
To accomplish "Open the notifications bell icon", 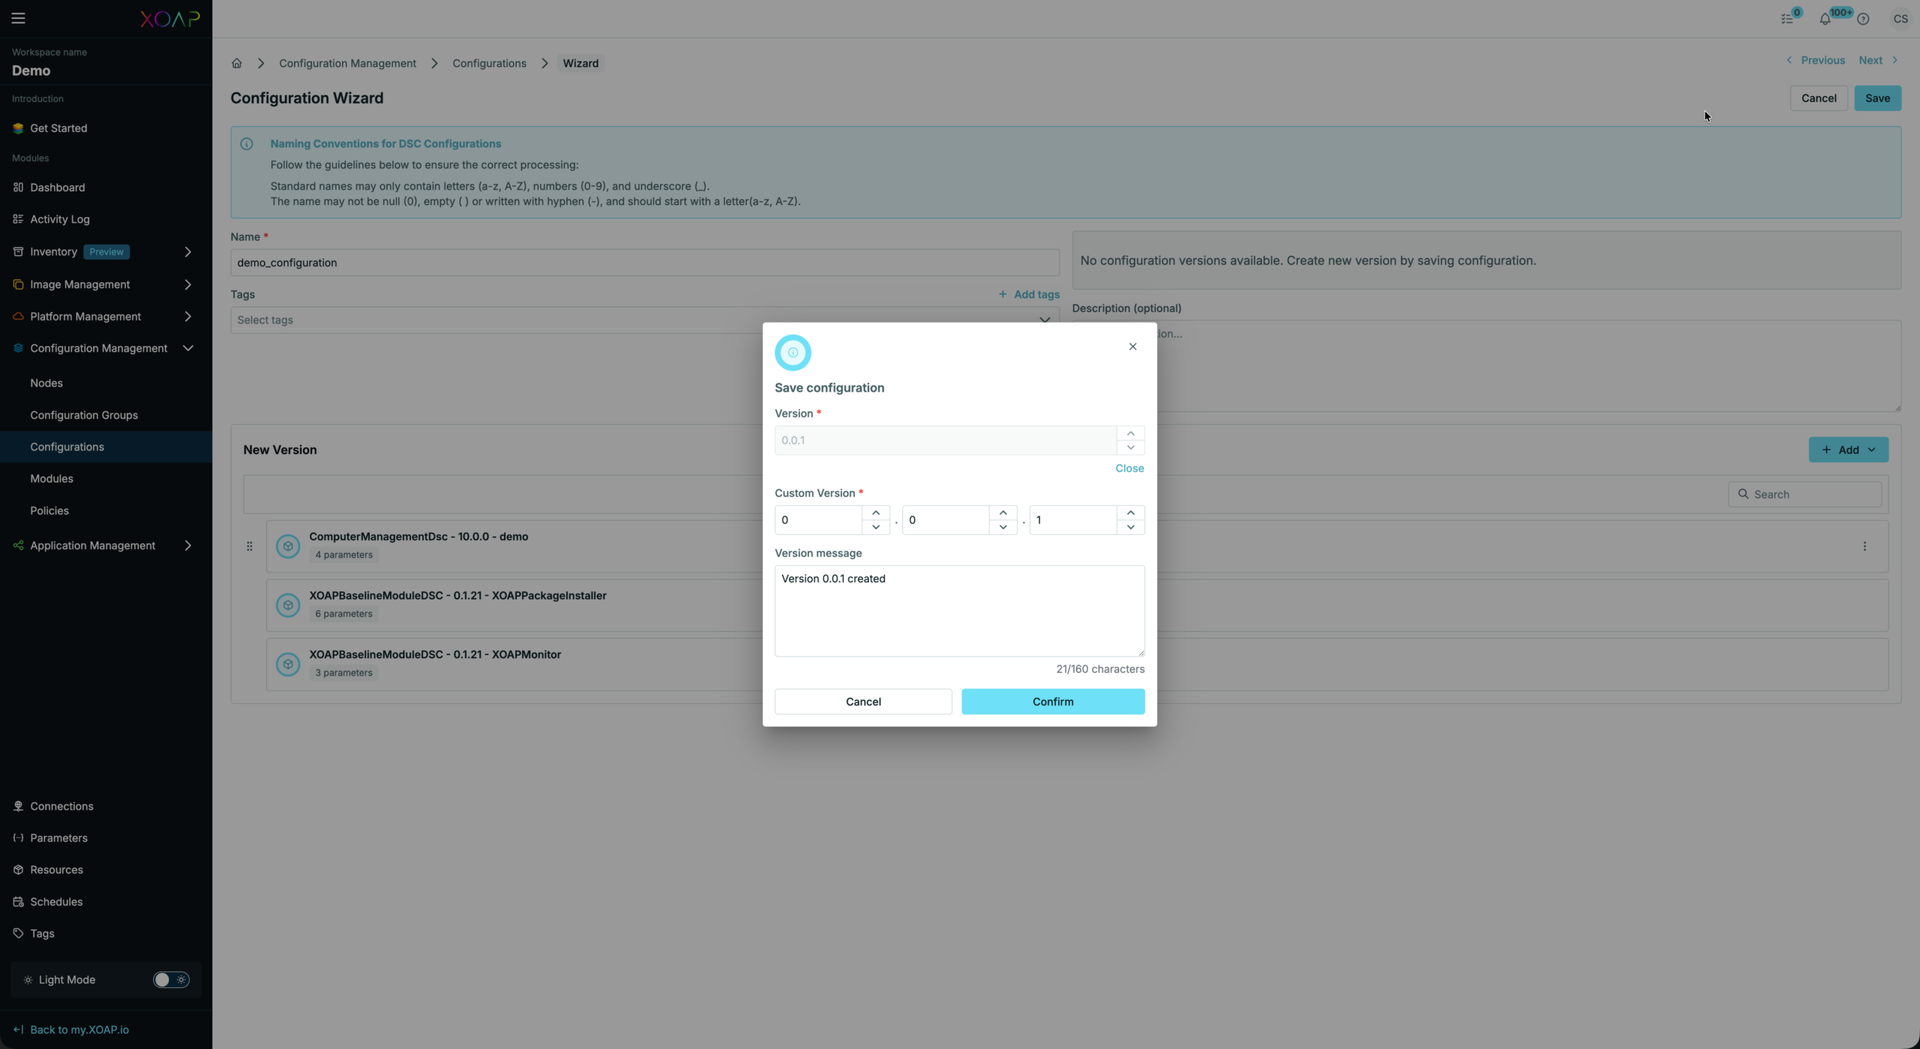I will click(x=1825, y=19).
